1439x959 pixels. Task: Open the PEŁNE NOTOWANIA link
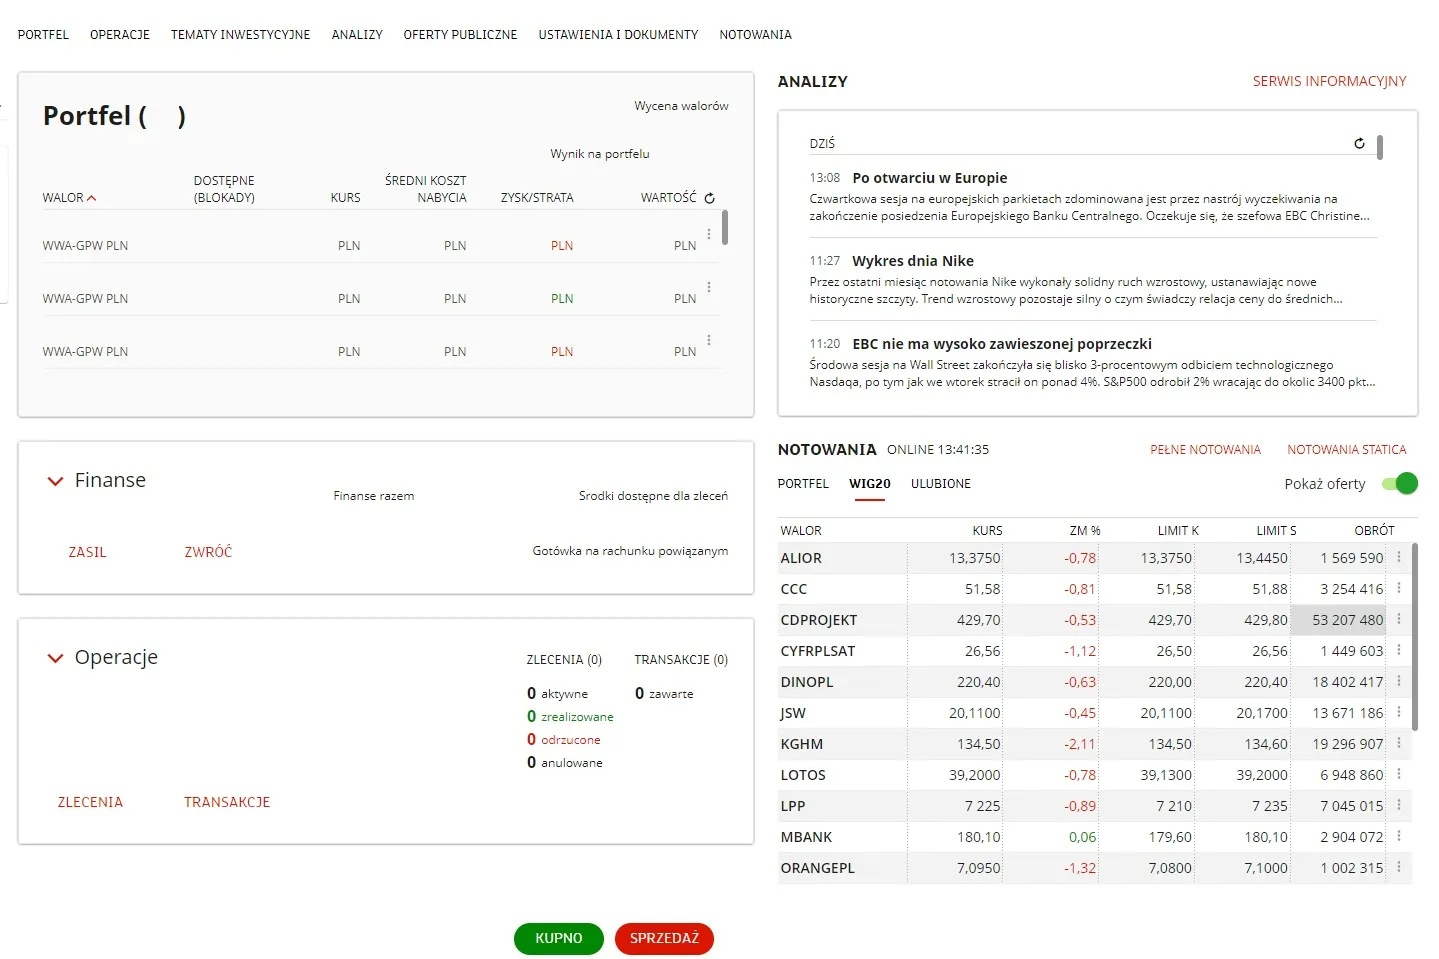(x=1206, y=450)
